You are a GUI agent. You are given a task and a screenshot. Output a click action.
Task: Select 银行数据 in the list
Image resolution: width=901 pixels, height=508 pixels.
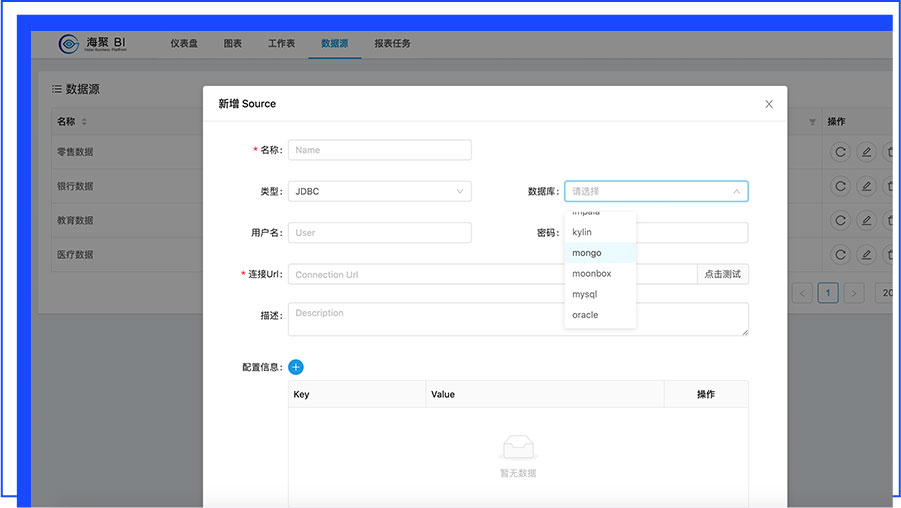[x=75, y=186]
